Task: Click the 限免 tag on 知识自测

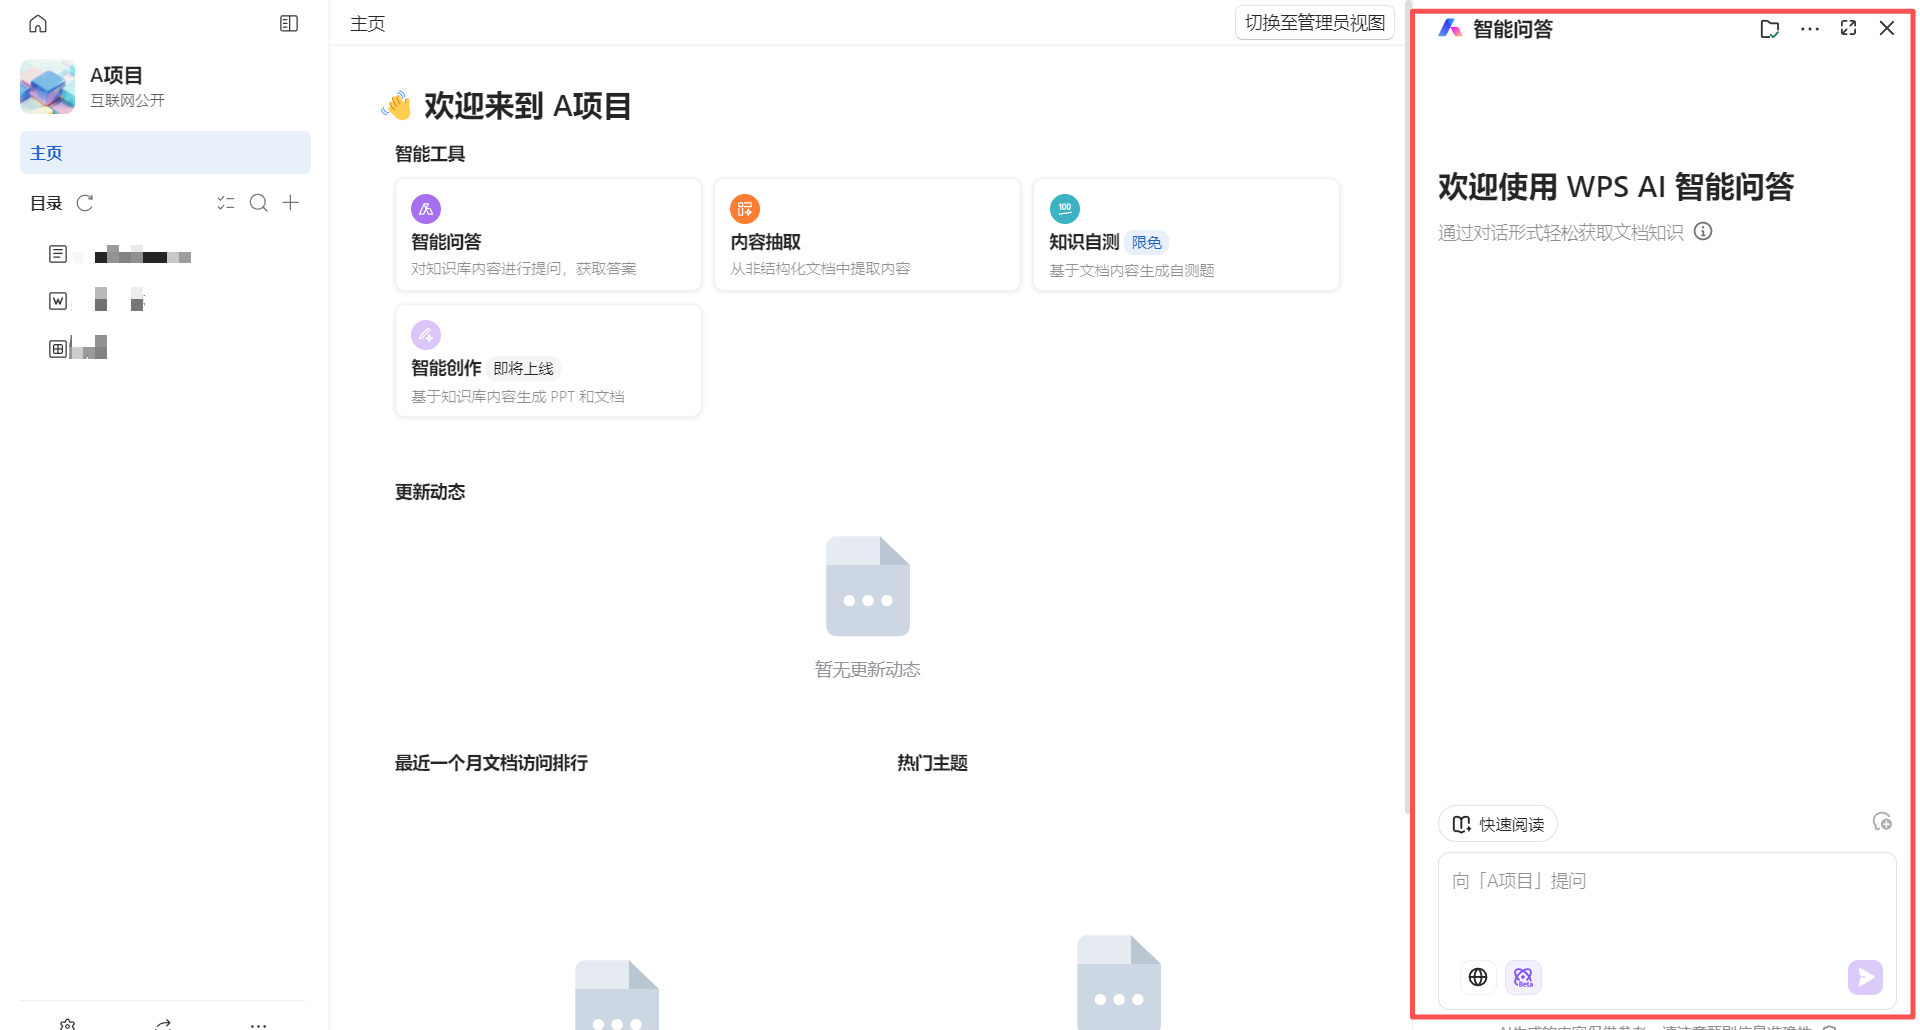Action: pyautogui.click(x=1147, y=243)
